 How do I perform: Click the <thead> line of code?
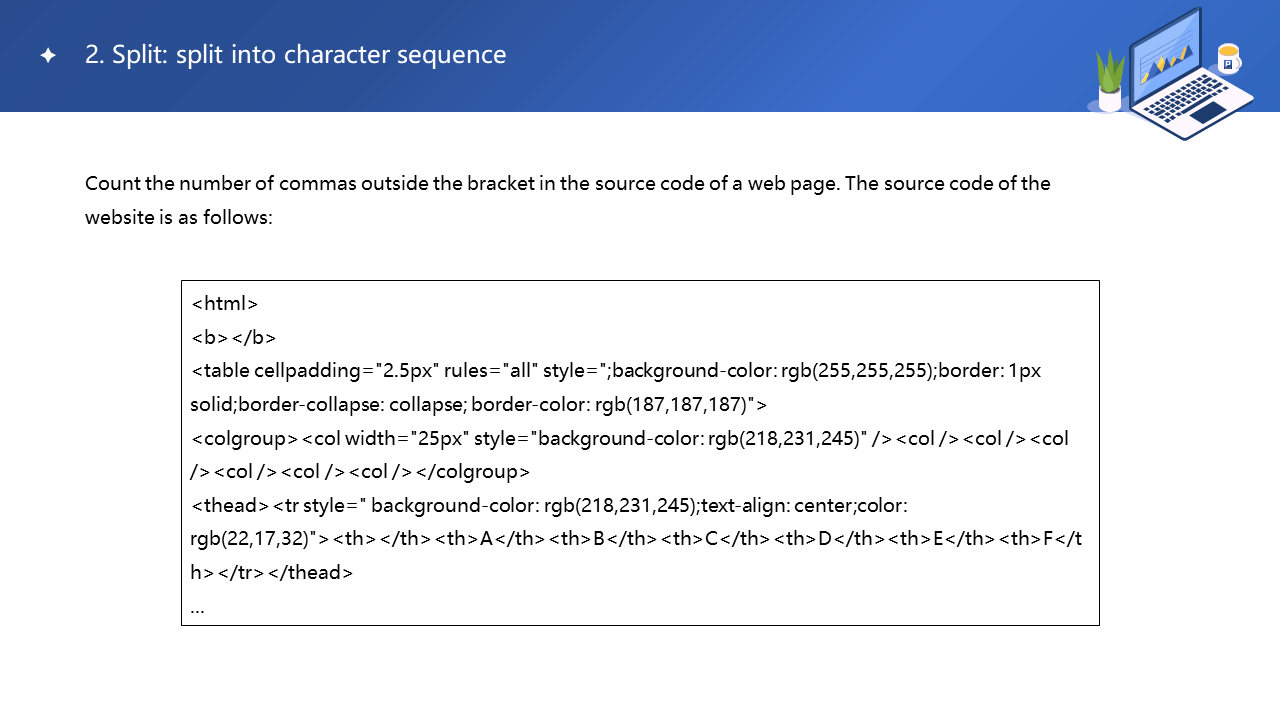(x=548, y=506)
